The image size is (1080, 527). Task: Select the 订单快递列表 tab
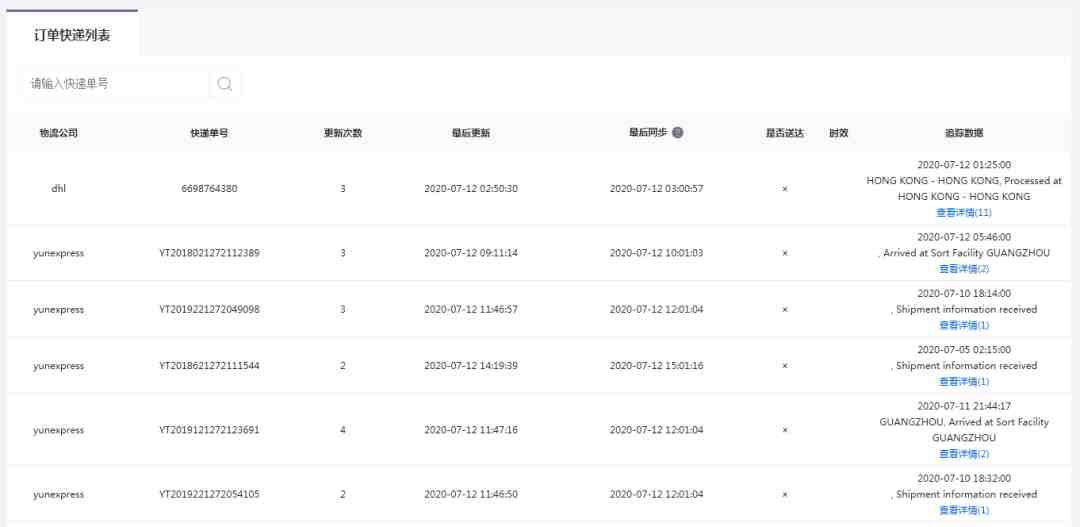click(x=72, y=36)
